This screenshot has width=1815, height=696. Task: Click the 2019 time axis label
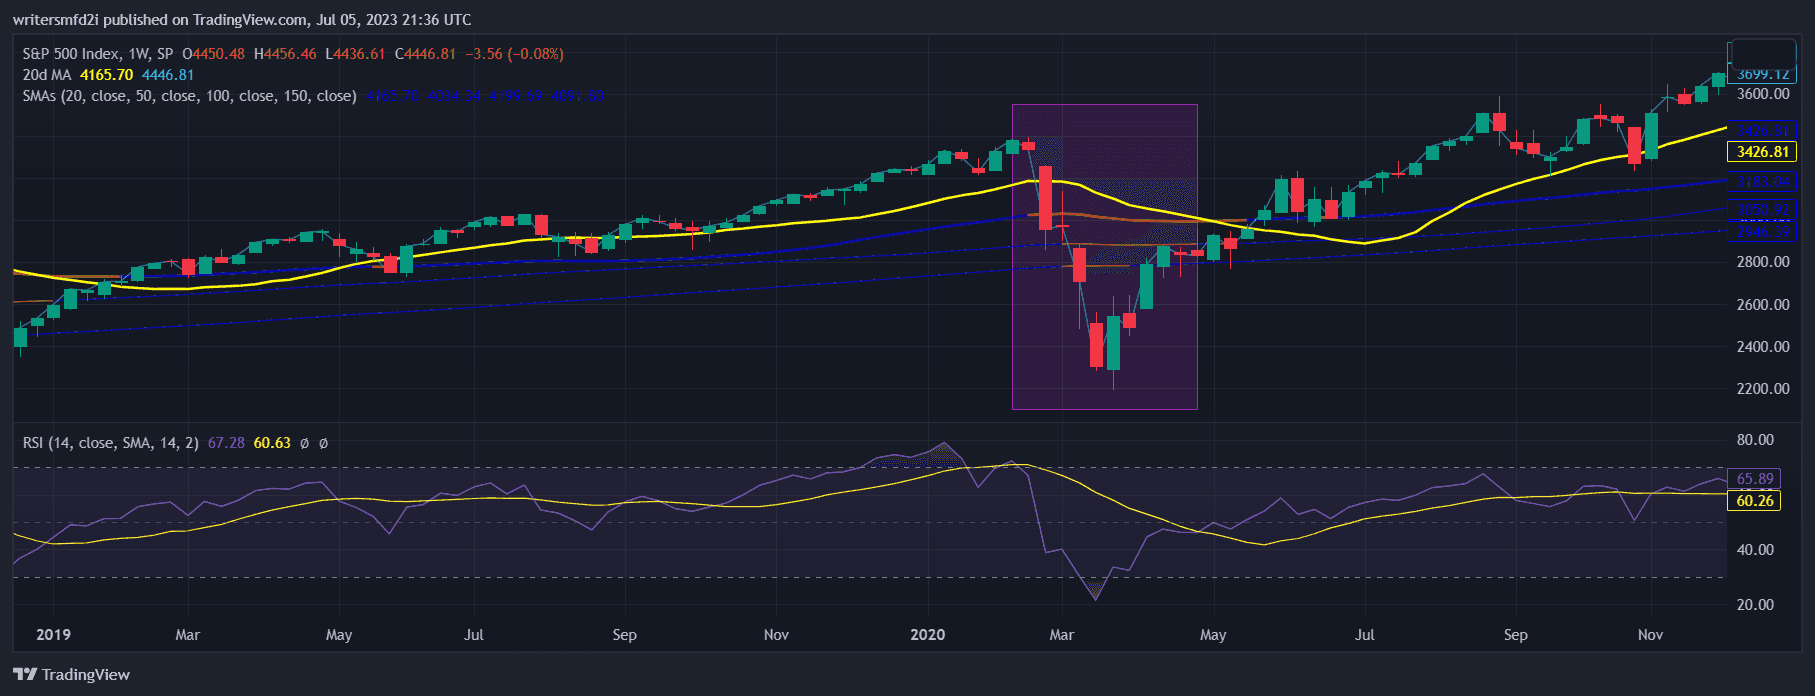[x=53, y=635]
